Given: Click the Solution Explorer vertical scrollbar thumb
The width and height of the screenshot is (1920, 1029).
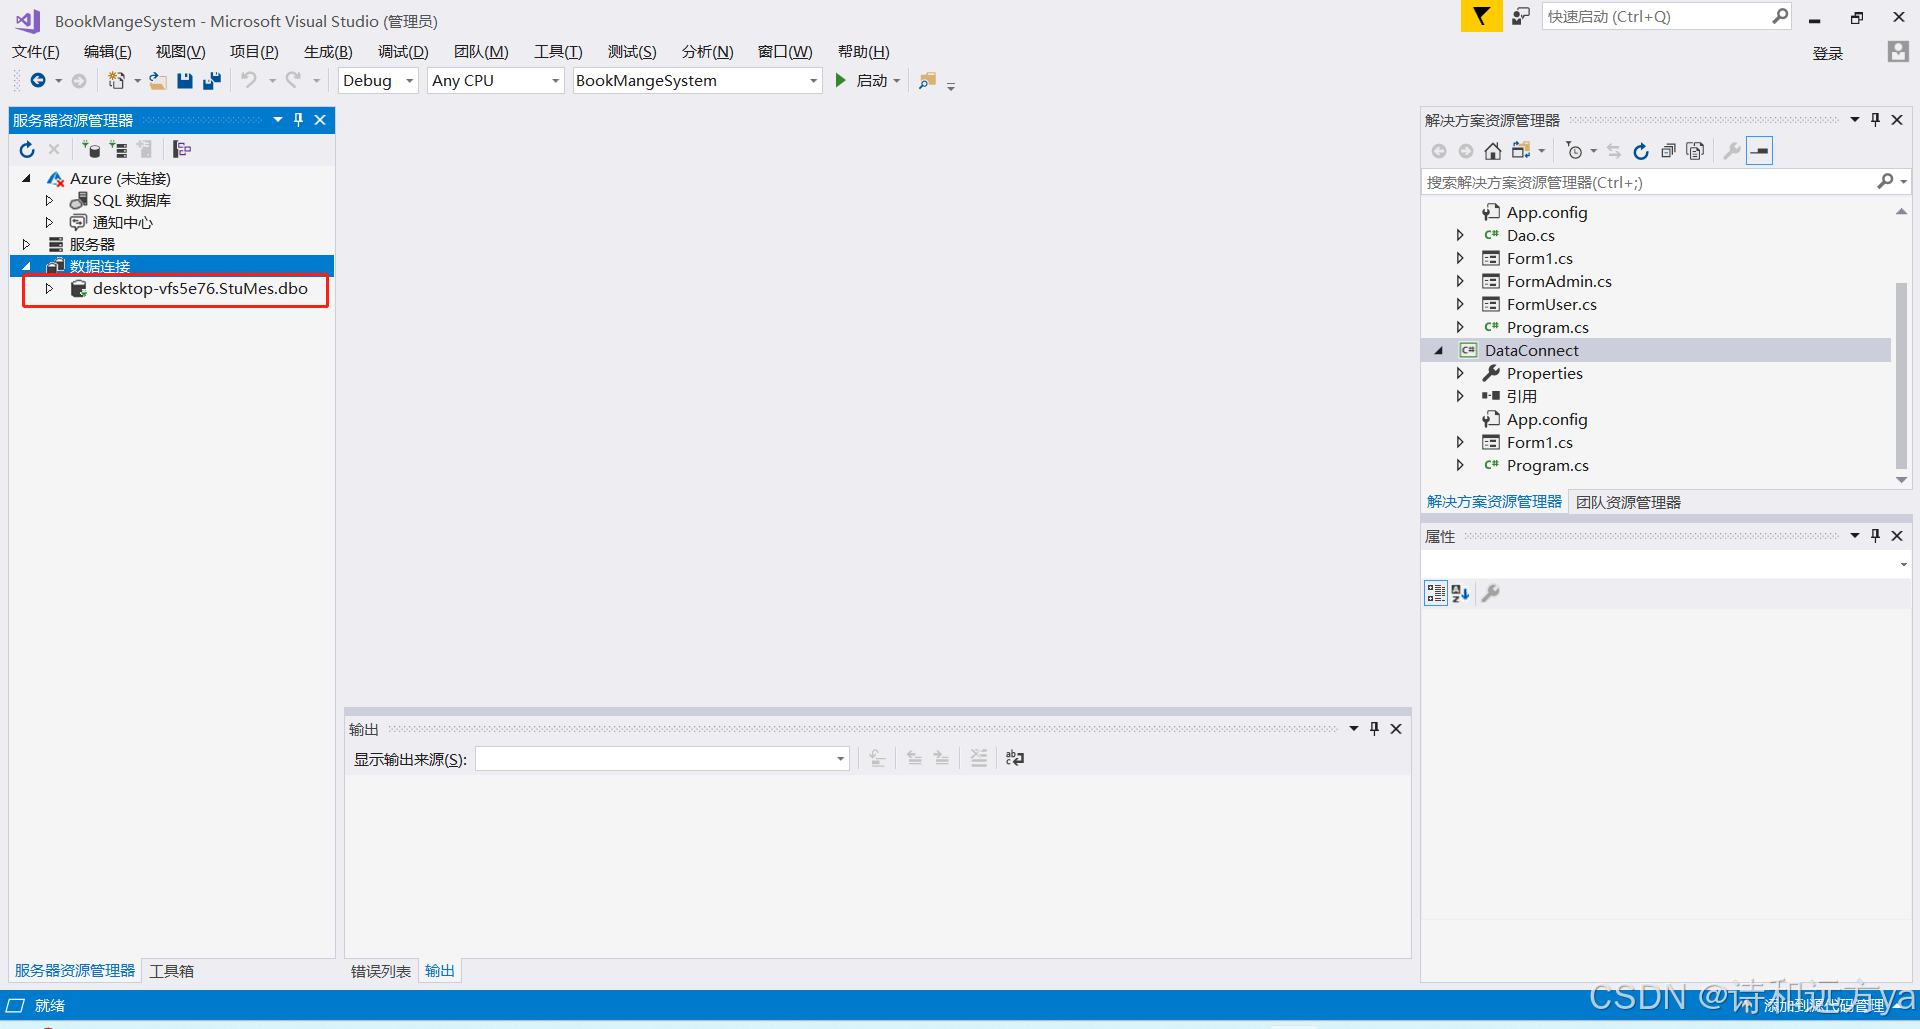Looking at the screenshot, I should point(1901,375).
